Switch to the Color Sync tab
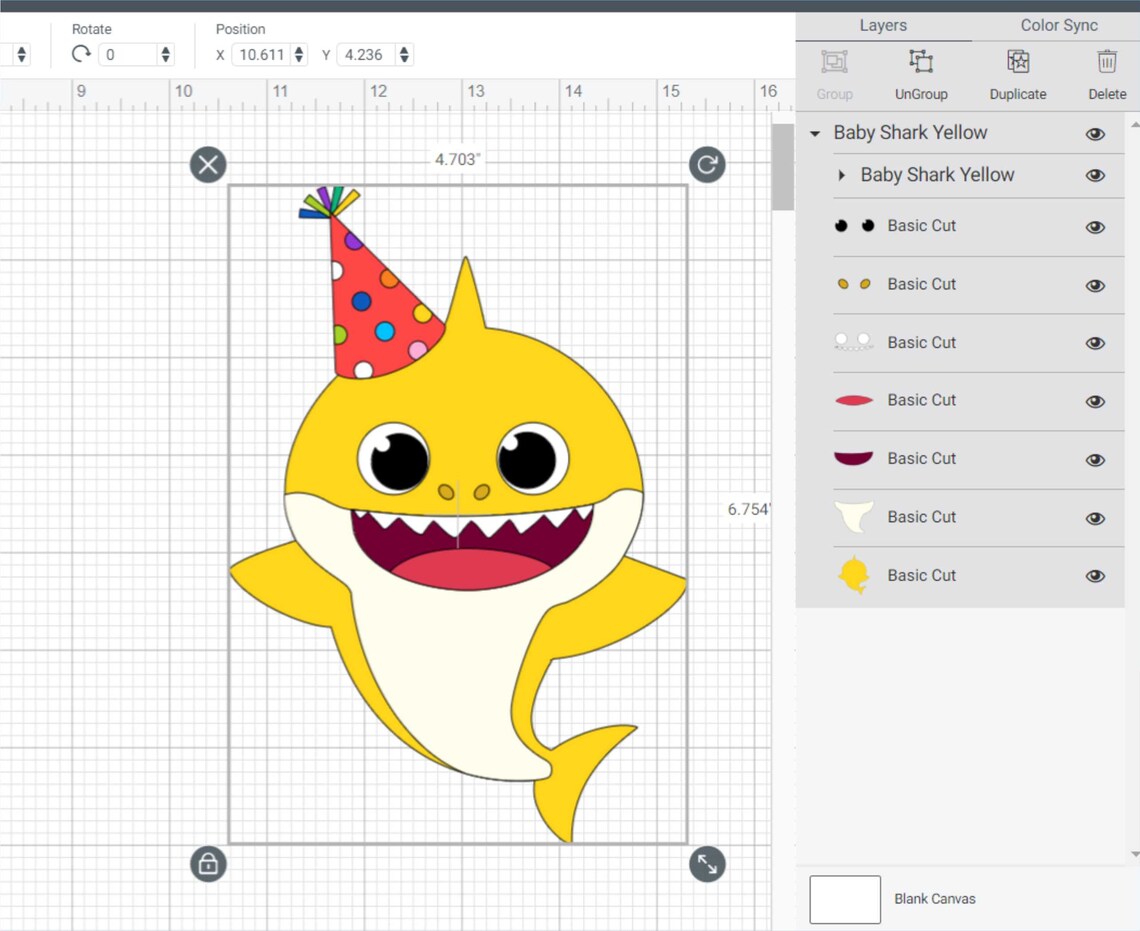 tap(1059, 25)
